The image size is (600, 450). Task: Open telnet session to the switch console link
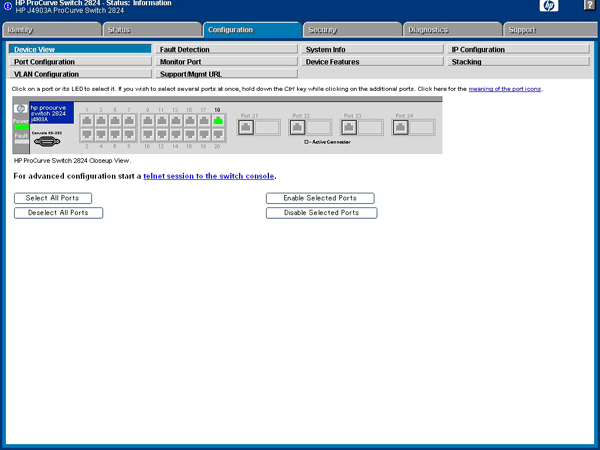tap(209, 176)
